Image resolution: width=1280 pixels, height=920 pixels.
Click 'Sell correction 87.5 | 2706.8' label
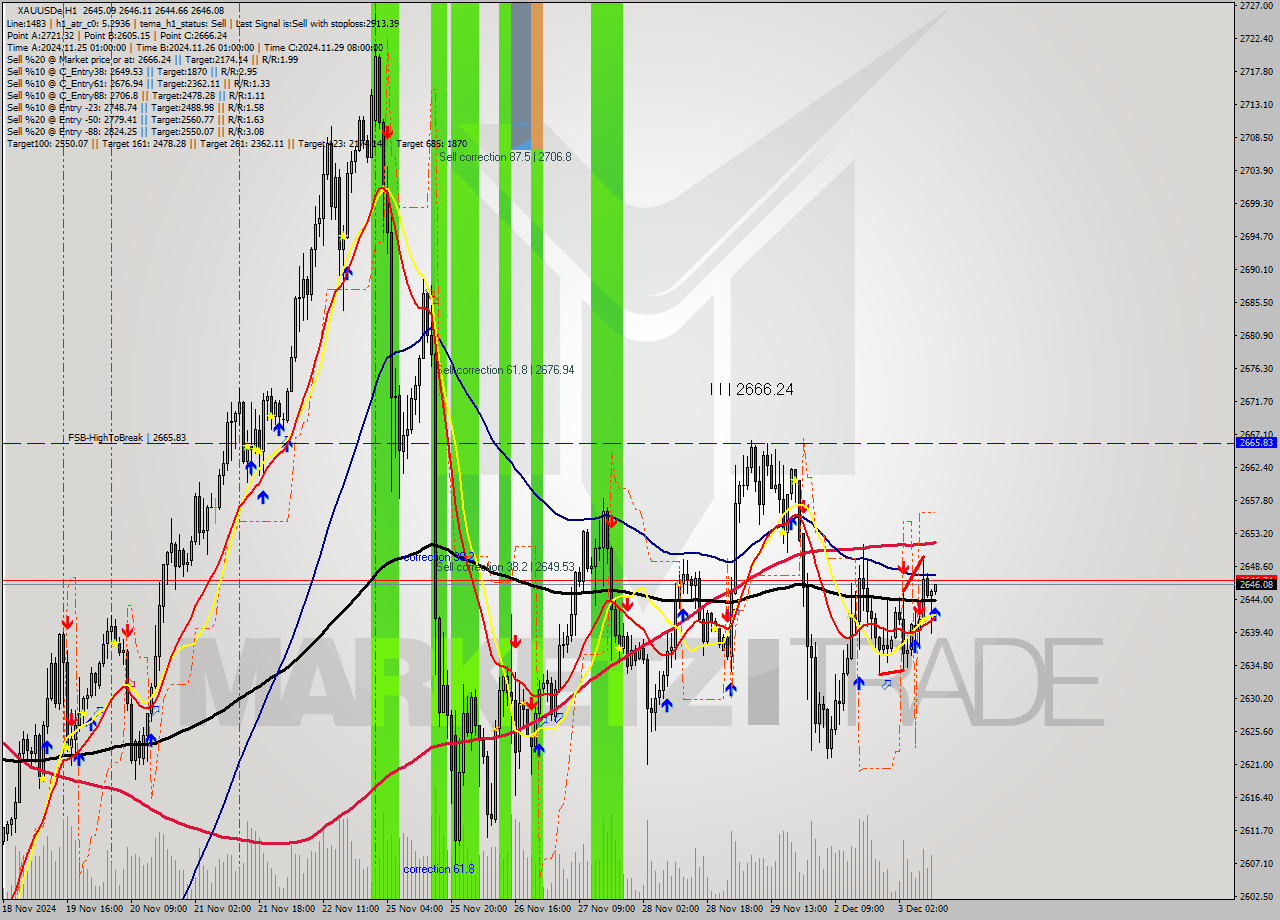[505, 157]
